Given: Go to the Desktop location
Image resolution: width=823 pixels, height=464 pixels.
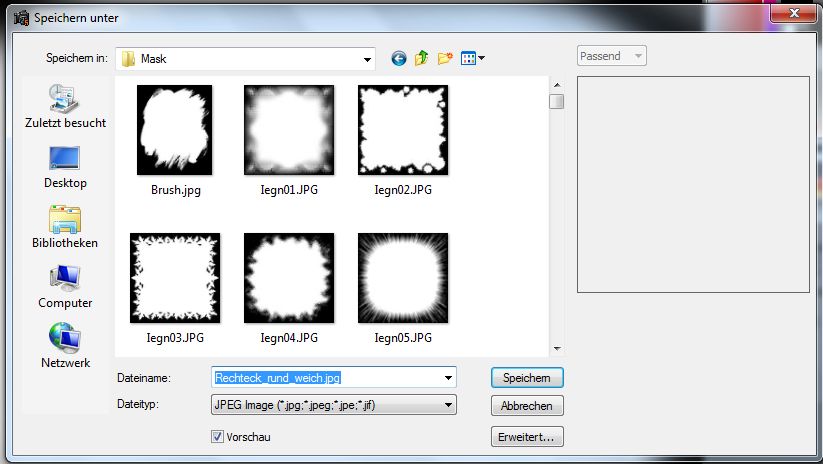Looking at the screenshot, I should point(66,168).
